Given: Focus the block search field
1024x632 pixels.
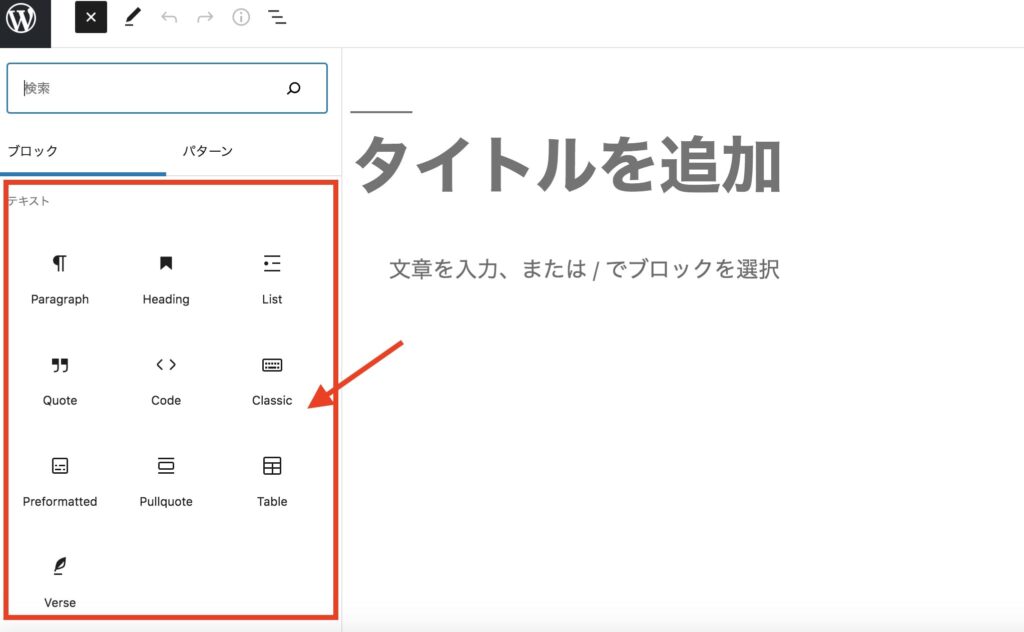Looking at the screenshot, I should tap(167, 88).
